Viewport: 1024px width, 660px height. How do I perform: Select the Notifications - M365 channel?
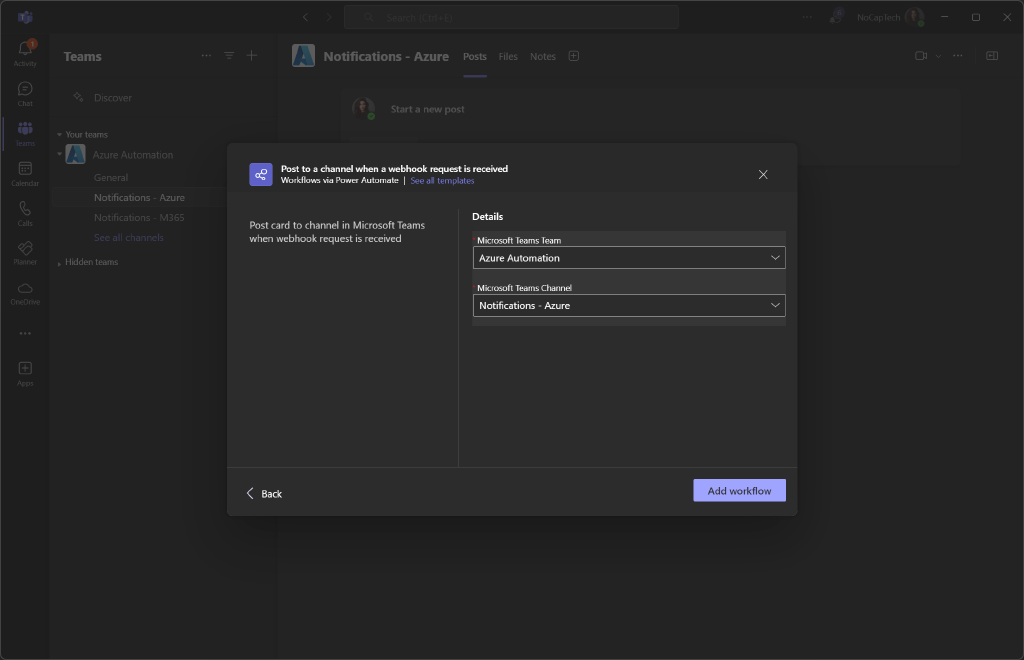coord(139,218)
